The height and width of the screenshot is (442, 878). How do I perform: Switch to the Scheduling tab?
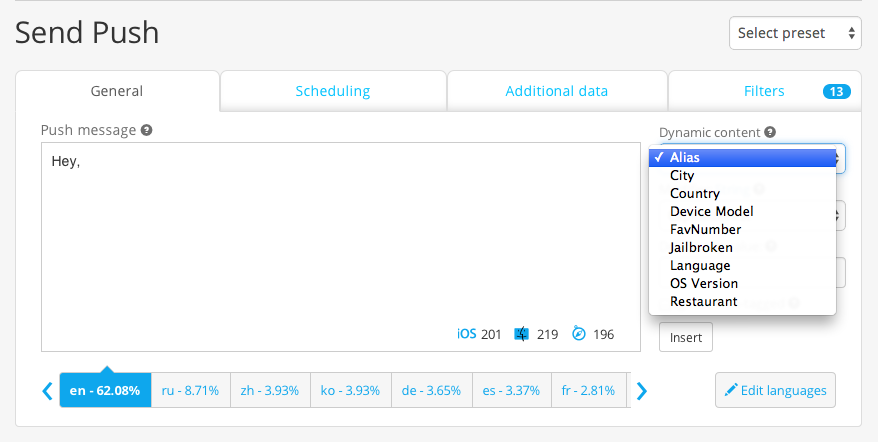click(x=333, y=91)
